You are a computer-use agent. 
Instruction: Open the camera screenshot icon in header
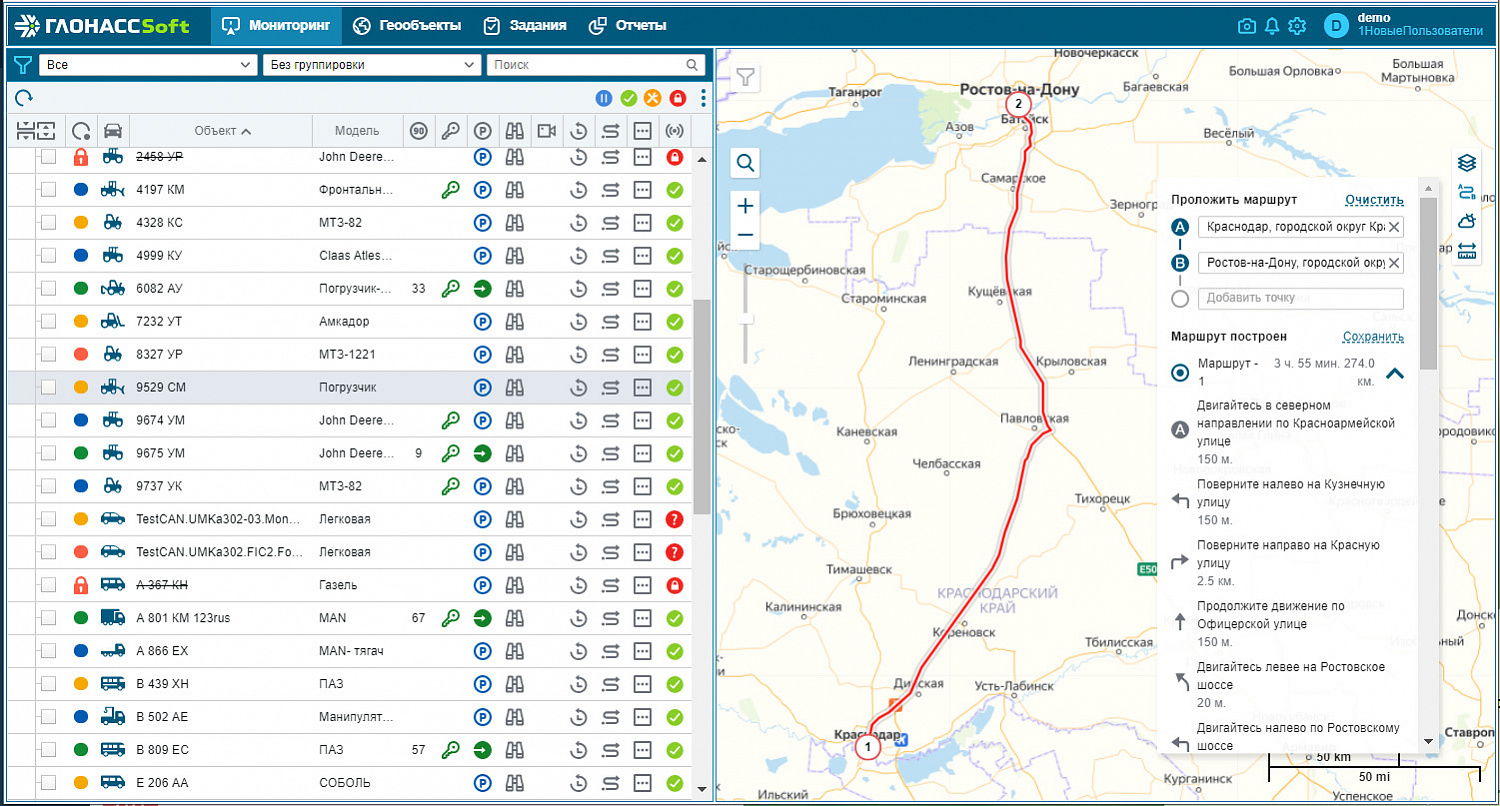1247,26
